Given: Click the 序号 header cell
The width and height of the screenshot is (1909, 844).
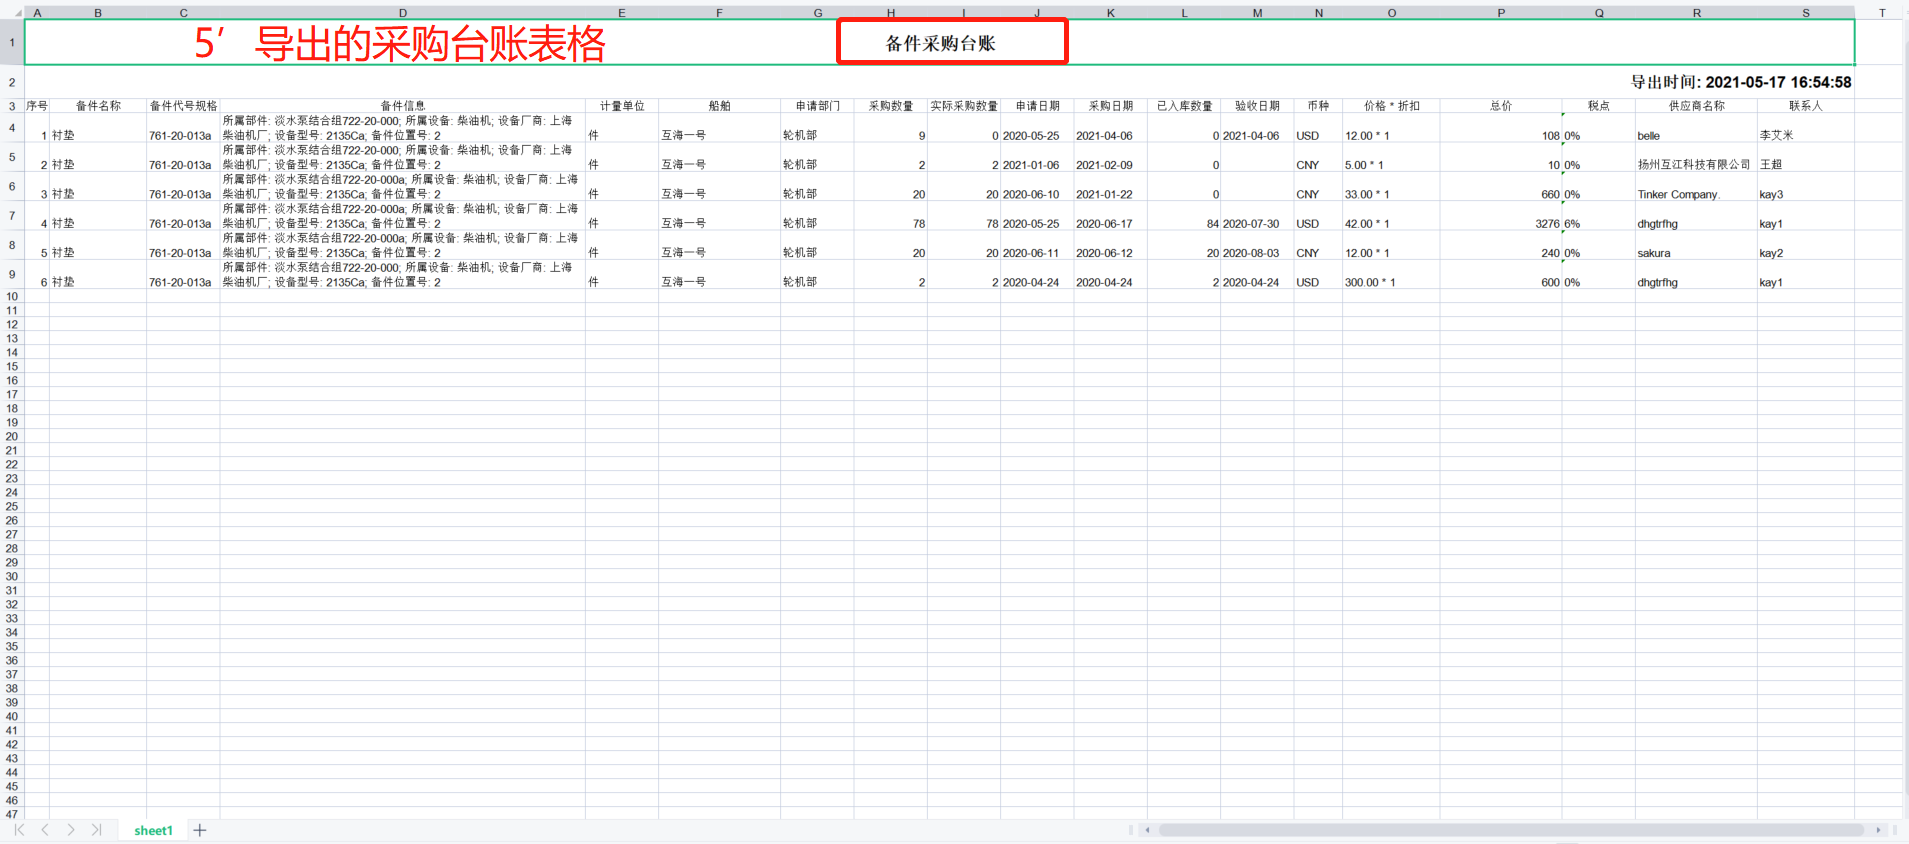Looking at the screenshot, I should pyautogui.click(x=37, y=105).
